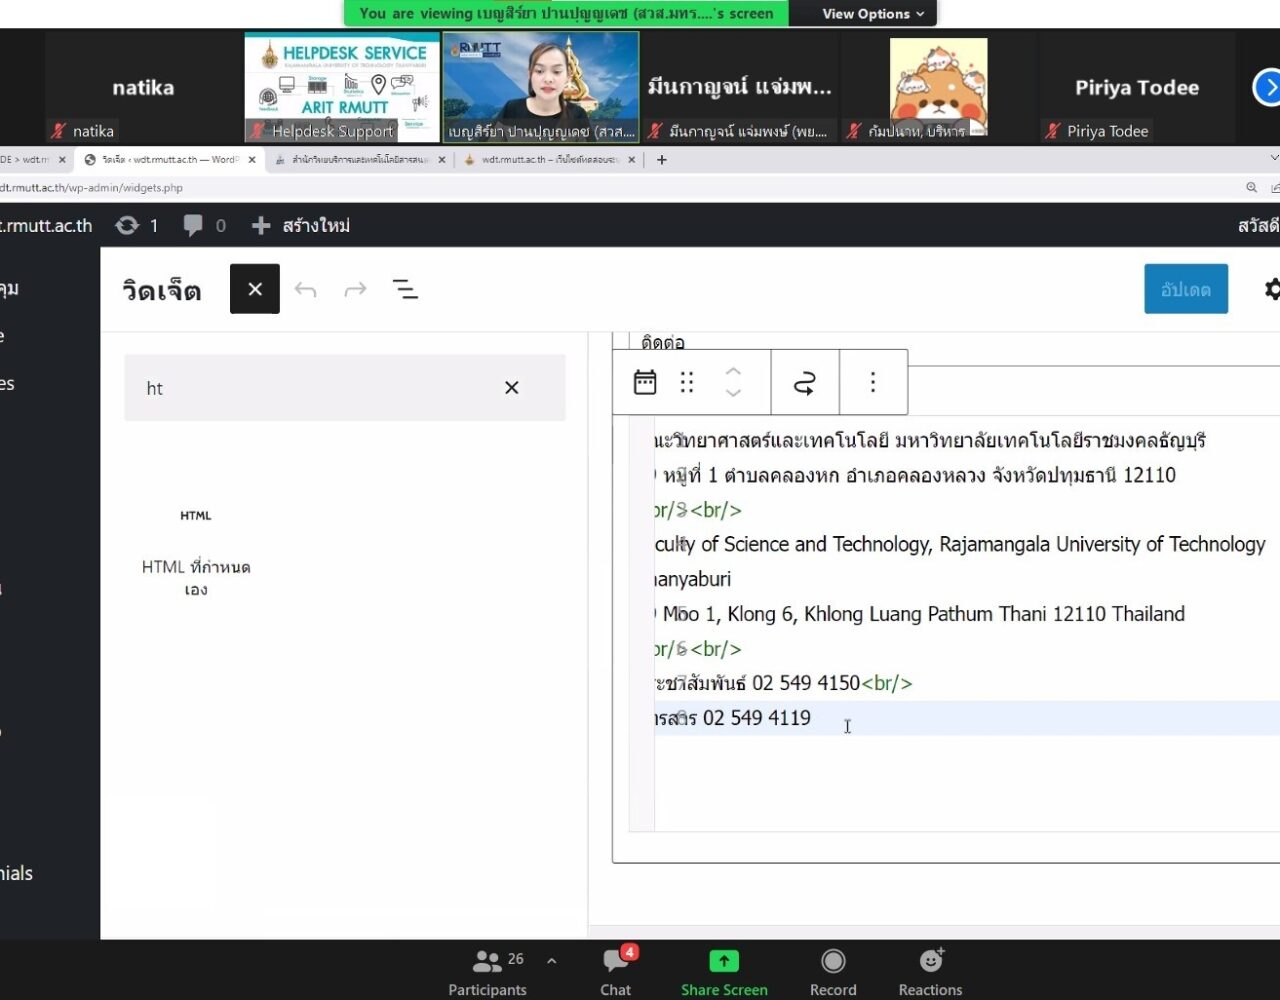Click browser zoom magnifier icon
This screenshot has height=1000, width=1280.
click(1251, 187)
